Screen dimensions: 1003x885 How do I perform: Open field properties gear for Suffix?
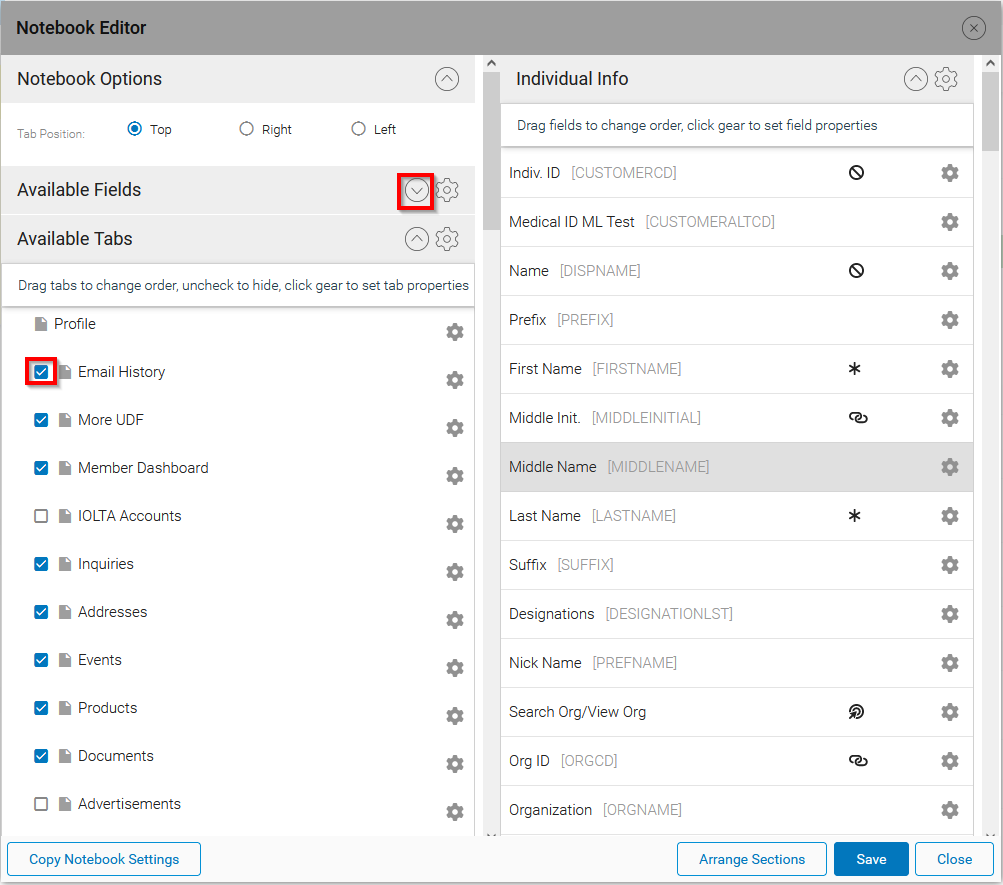tap(950, 565)
